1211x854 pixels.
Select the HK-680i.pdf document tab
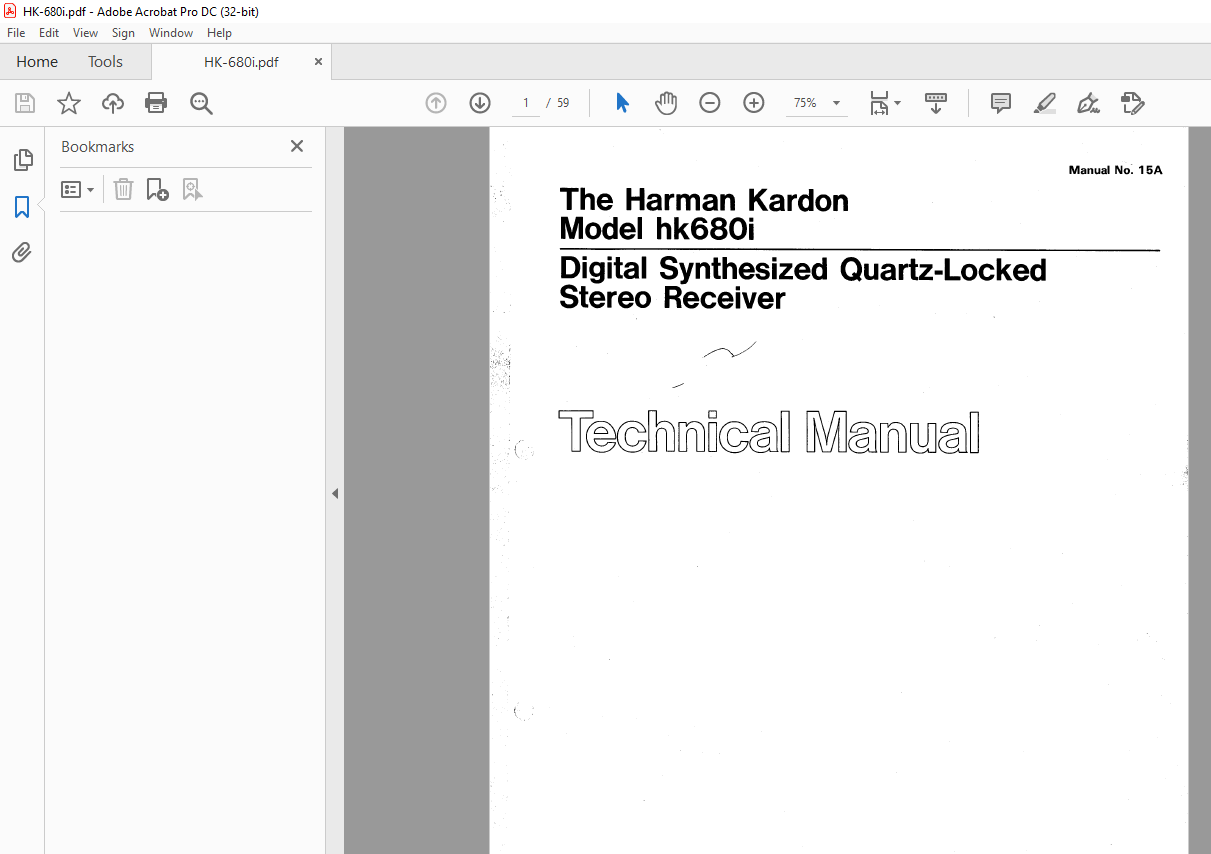241,62
